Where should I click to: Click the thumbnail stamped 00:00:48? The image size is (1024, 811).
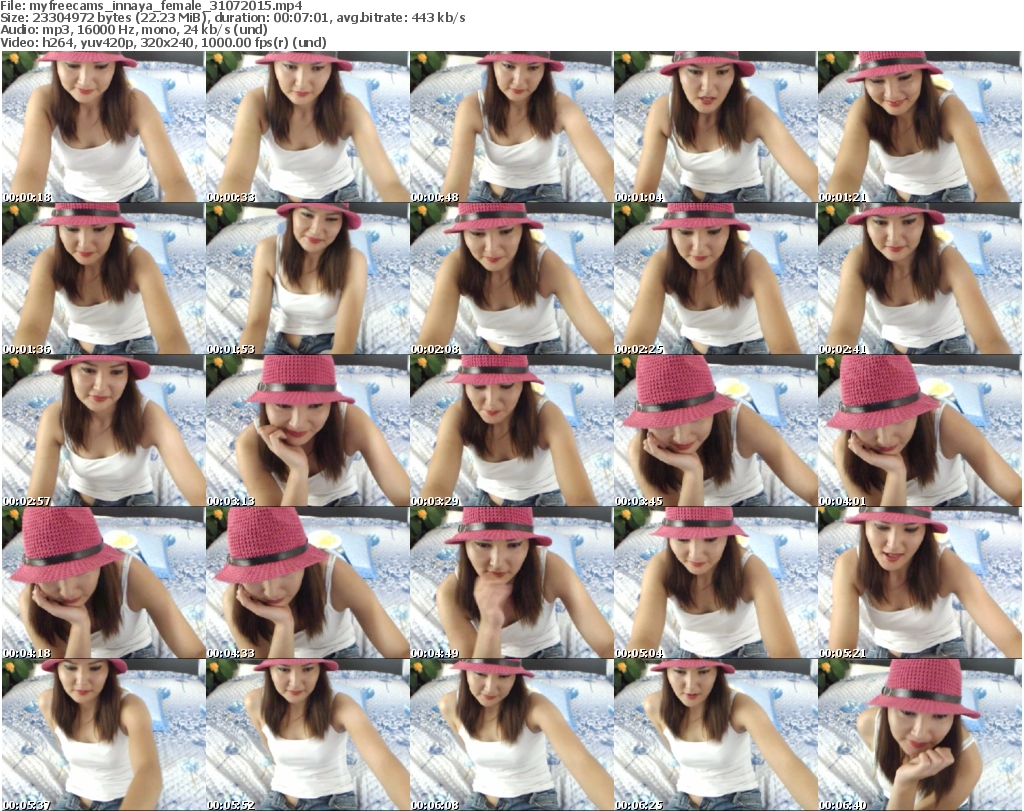click(x=511, y=127)
